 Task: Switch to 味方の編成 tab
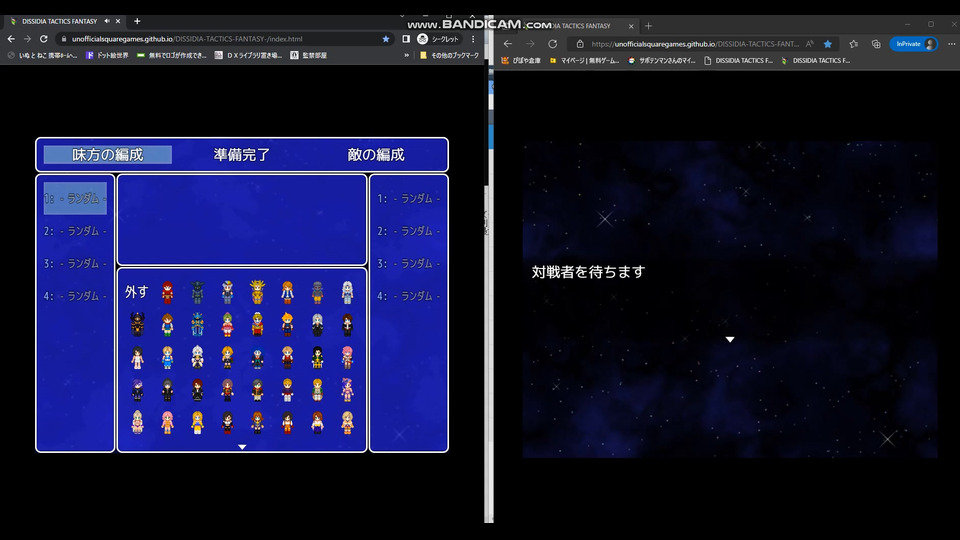point(108,155)
